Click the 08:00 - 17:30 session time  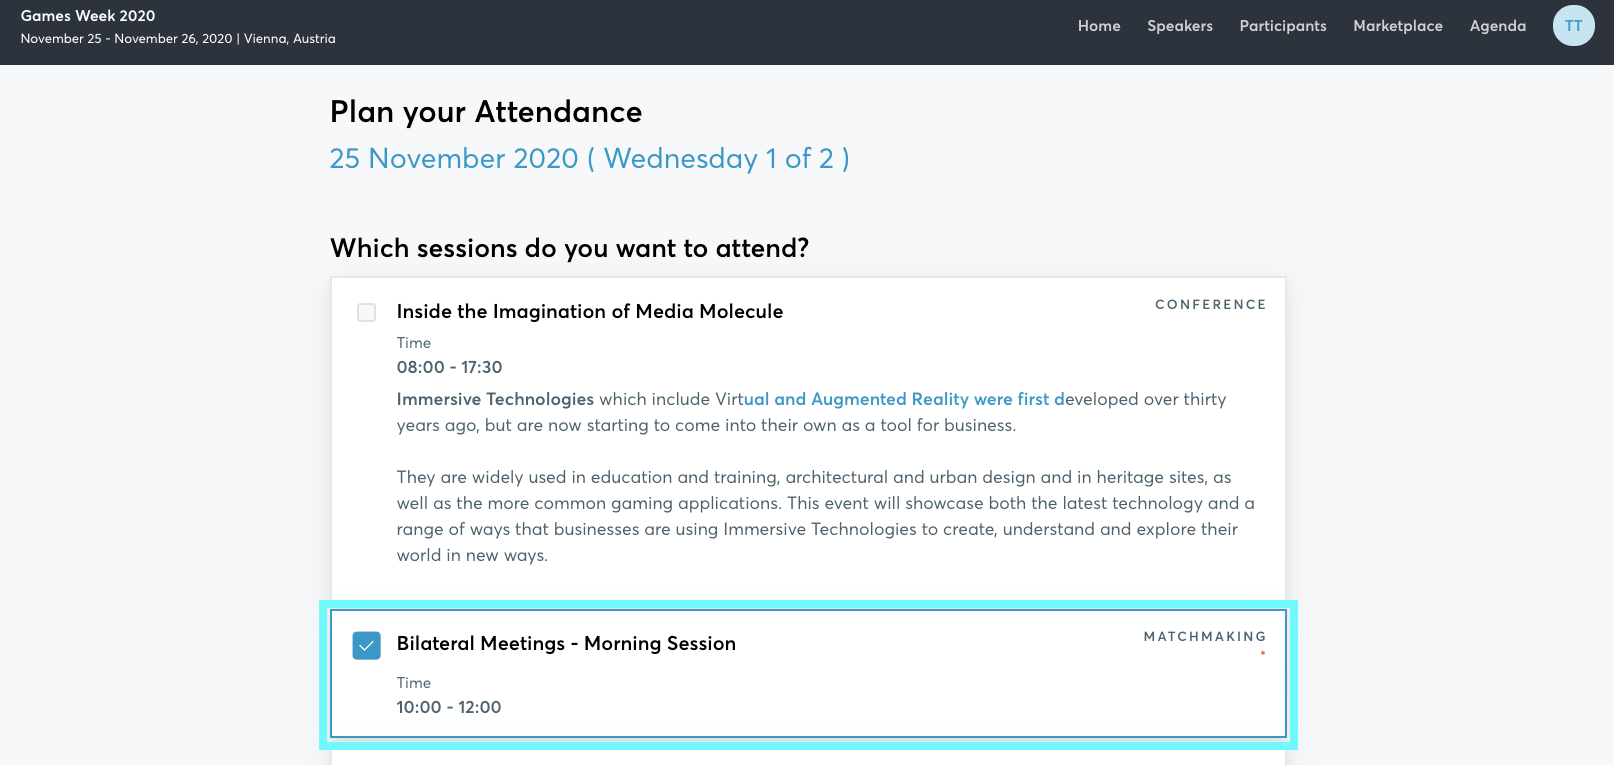449,367
